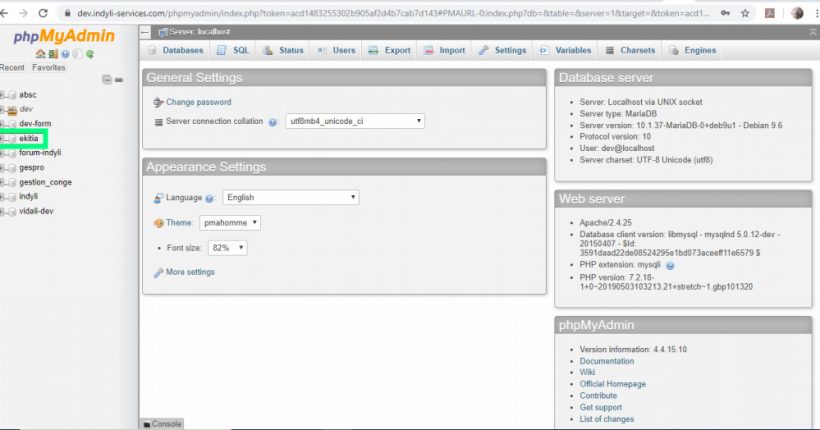Open the Official Homepage link
Image resolution: width=820 pixels, height=430 pixels.
[x=612, y=384]
